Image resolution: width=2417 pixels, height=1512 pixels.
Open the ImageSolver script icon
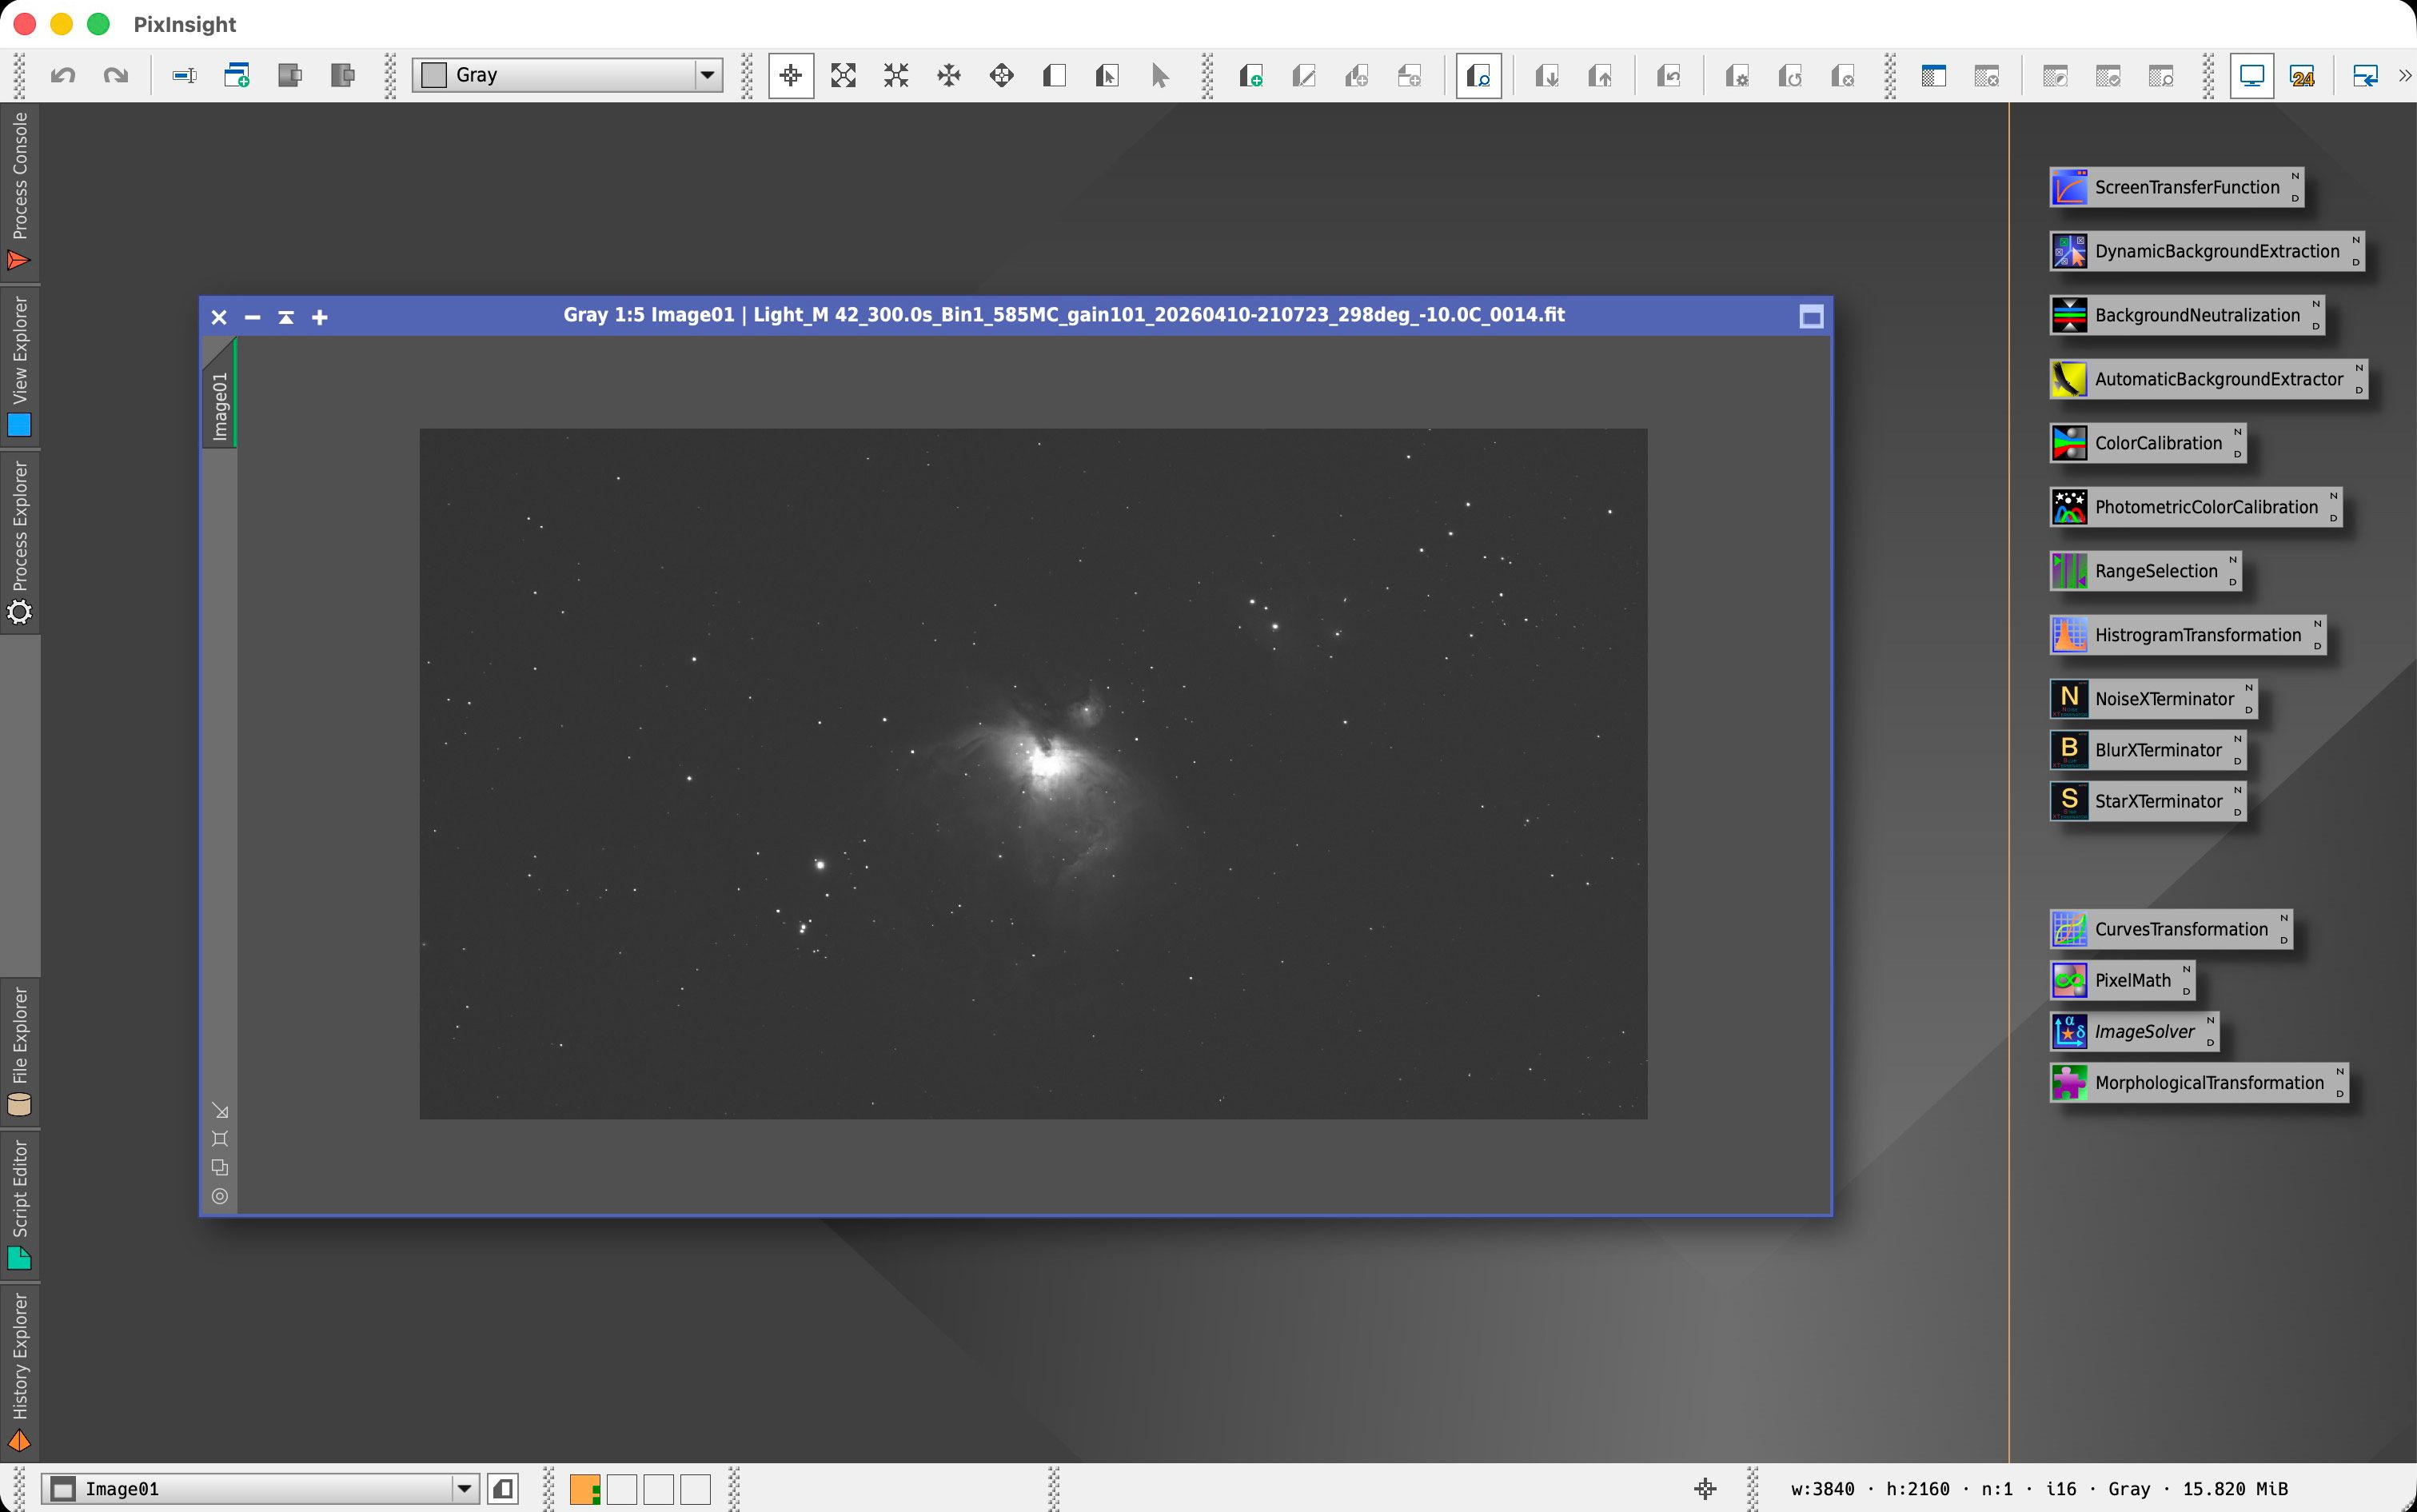(2134, 1031)
